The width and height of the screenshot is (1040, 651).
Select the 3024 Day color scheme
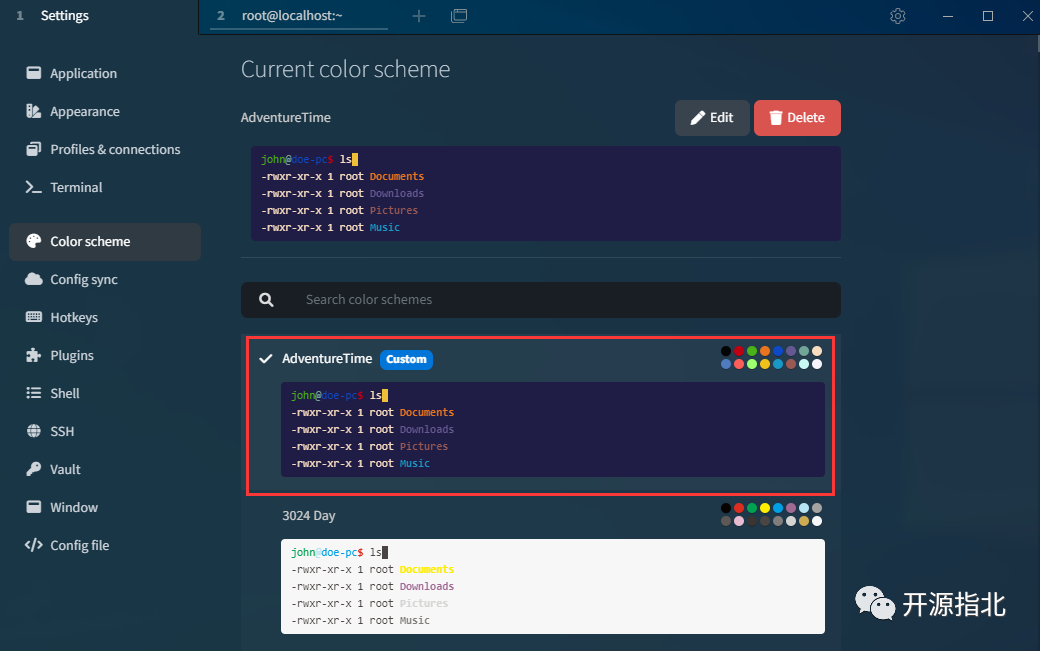pyautogui.click(x=309, y=516)
